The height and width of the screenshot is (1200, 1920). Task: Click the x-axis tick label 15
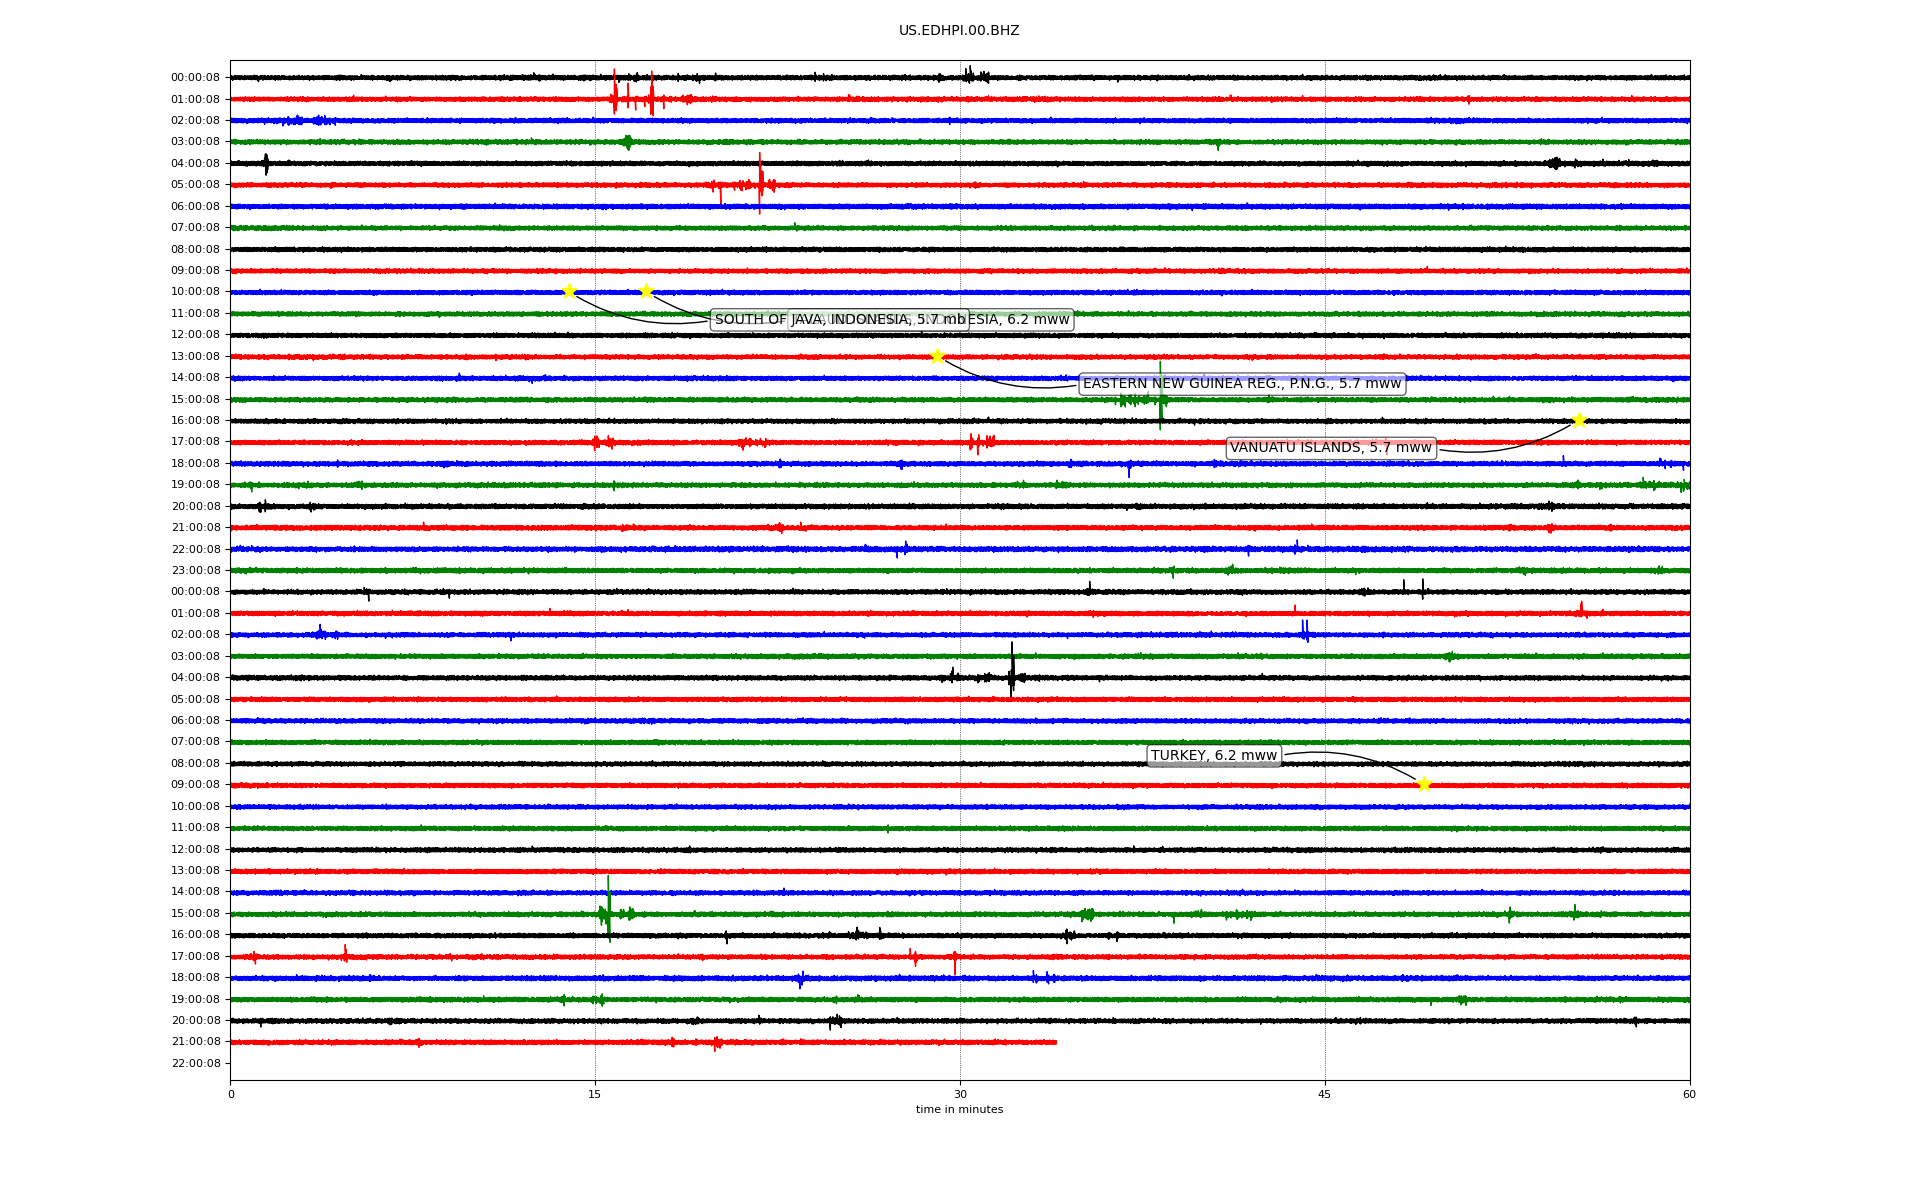coord(595,1094)
